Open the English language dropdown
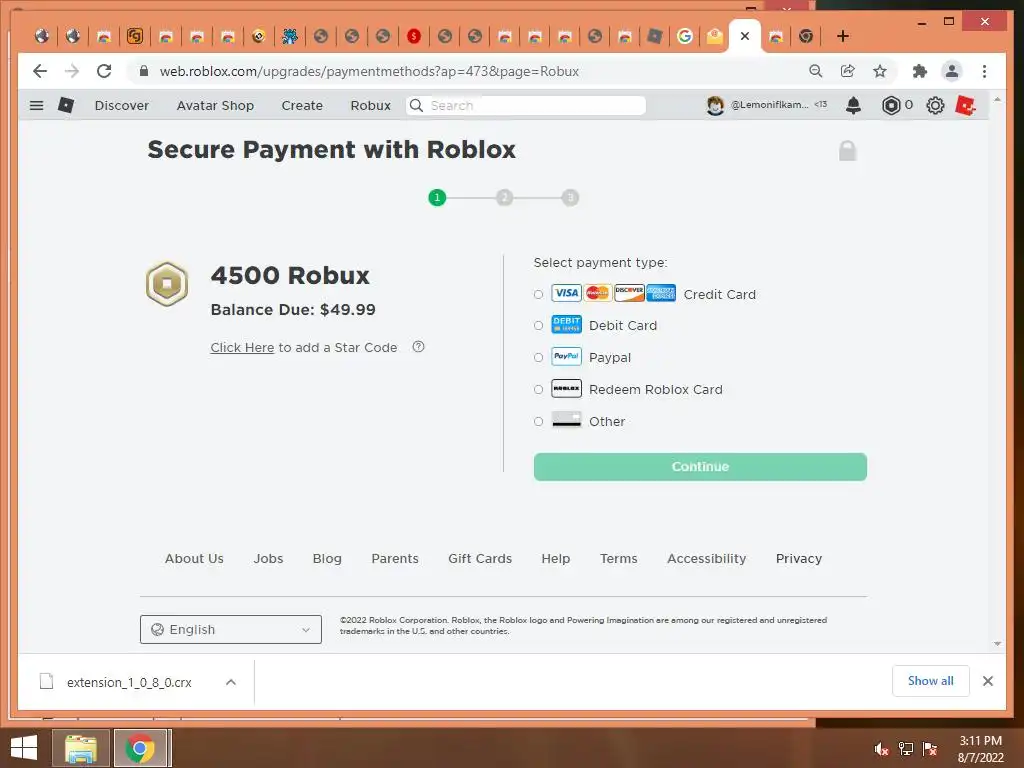The height and width of the screenshot is (768, 1024). 231,630
